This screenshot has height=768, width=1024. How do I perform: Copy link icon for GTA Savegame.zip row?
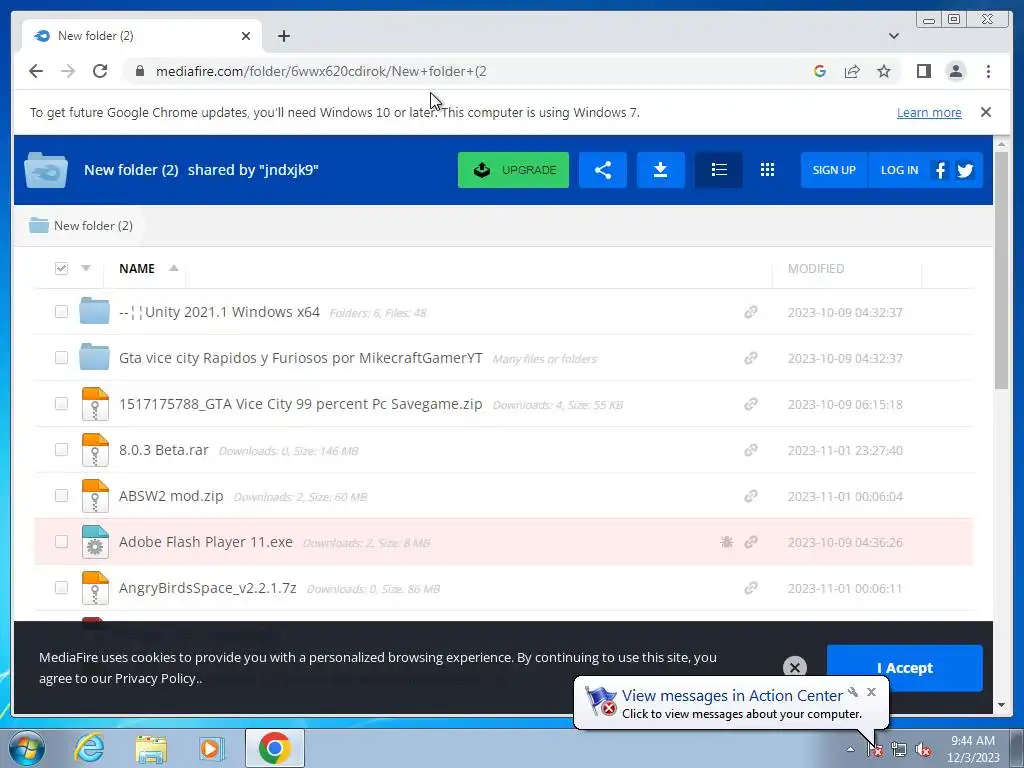click(x=751, y=404)
